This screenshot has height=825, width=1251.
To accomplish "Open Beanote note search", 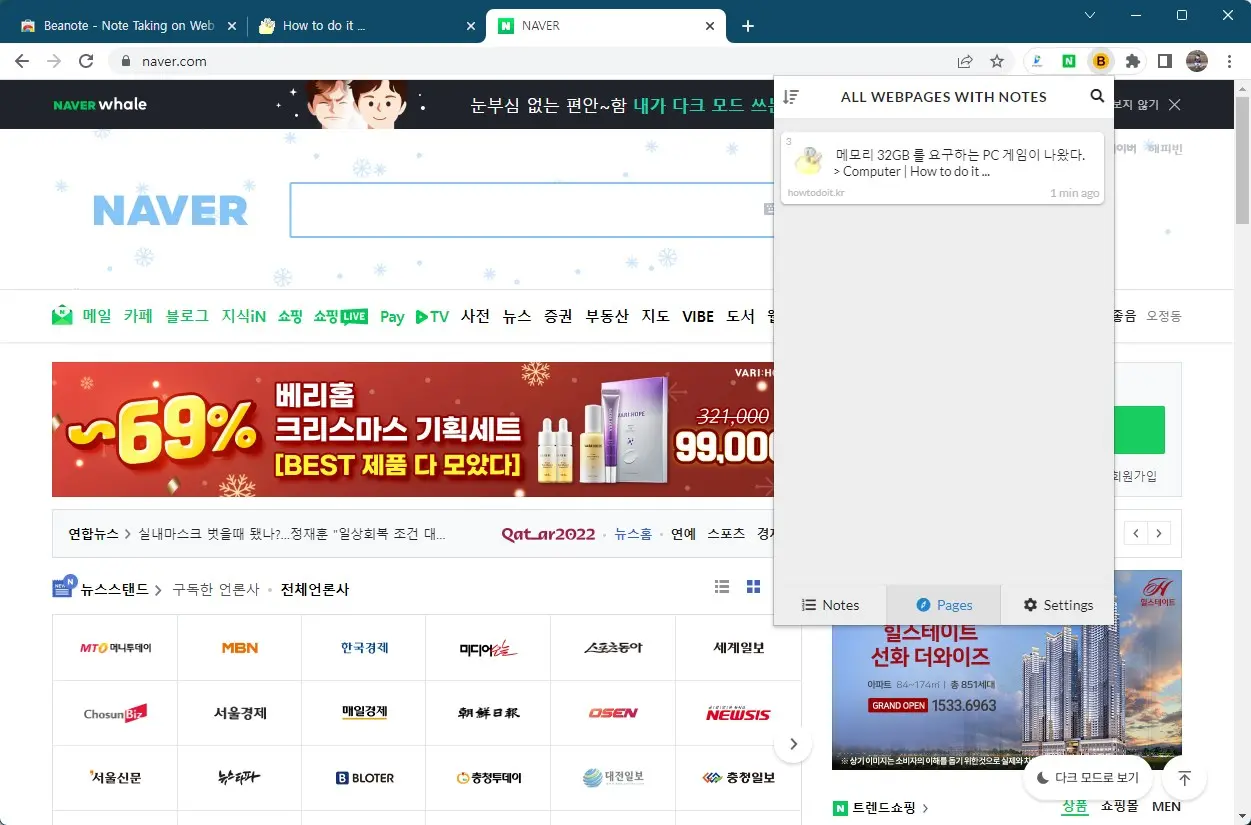I will (x=1097, y=96).
